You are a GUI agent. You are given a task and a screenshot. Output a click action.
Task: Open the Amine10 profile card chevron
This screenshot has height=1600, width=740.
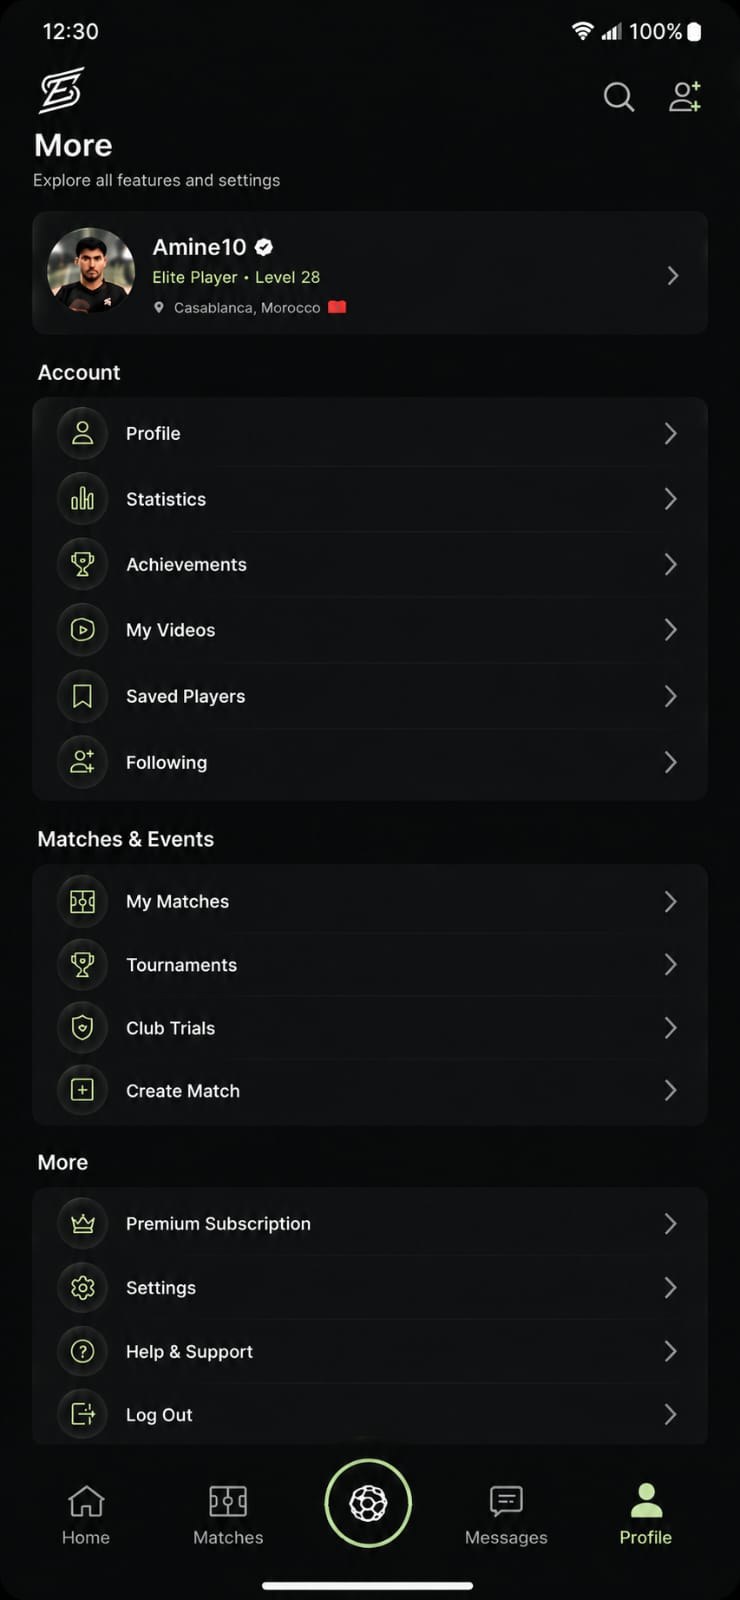tap(673, 275)
